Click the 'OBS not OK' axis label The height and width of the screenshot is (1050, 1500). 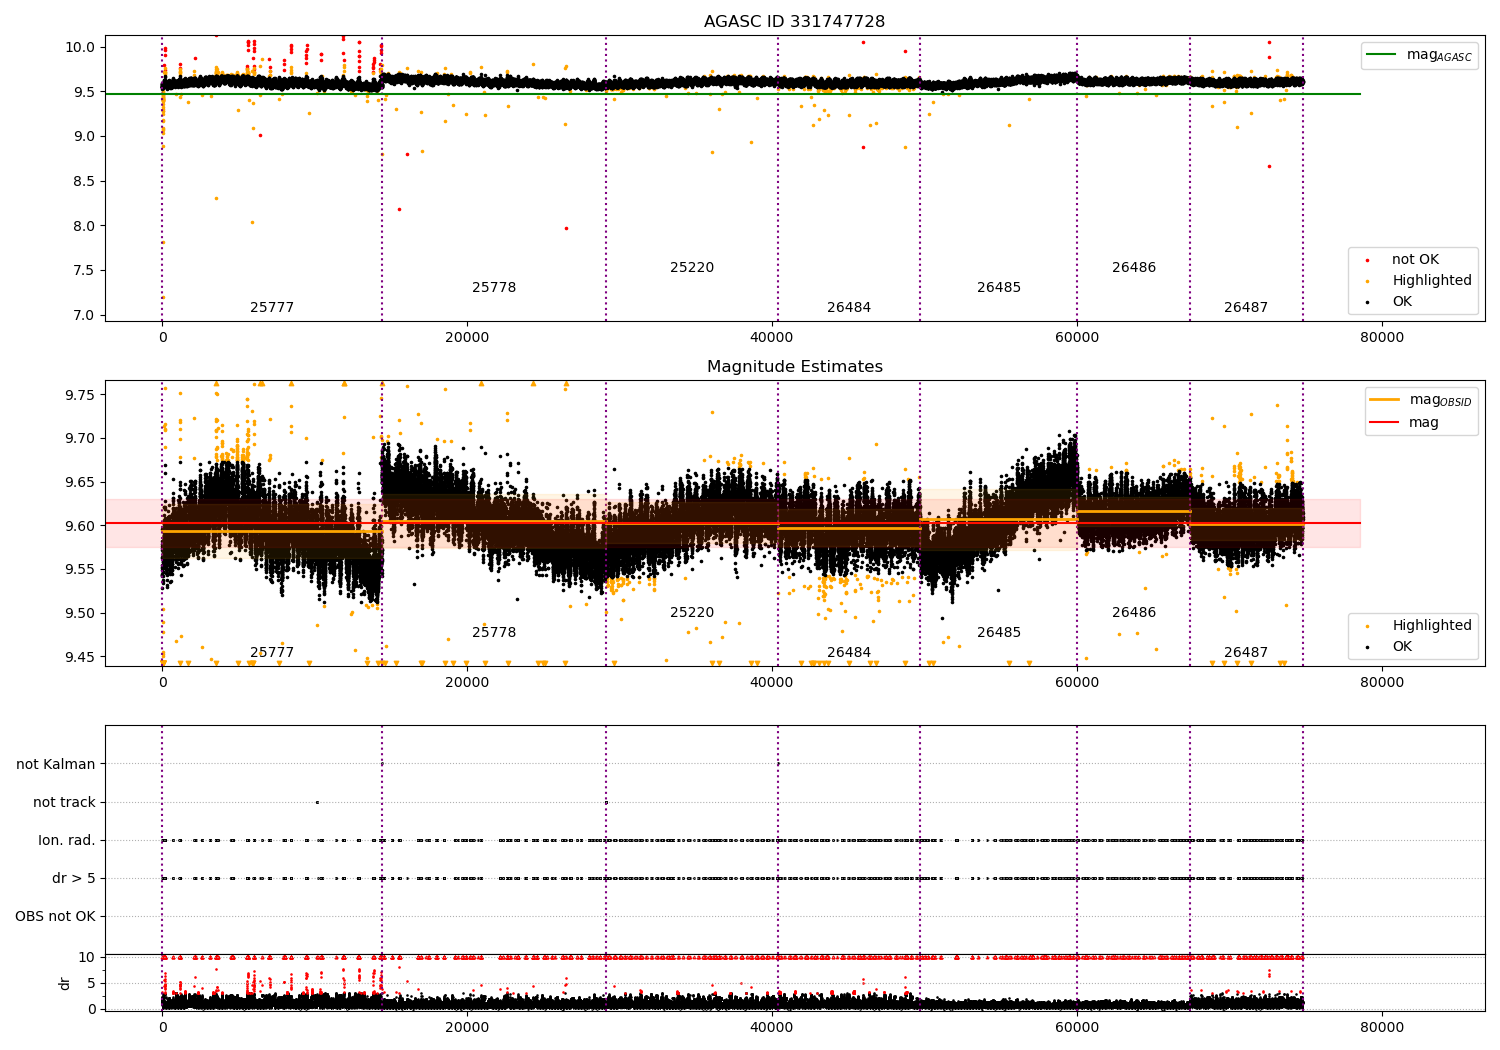55,916
